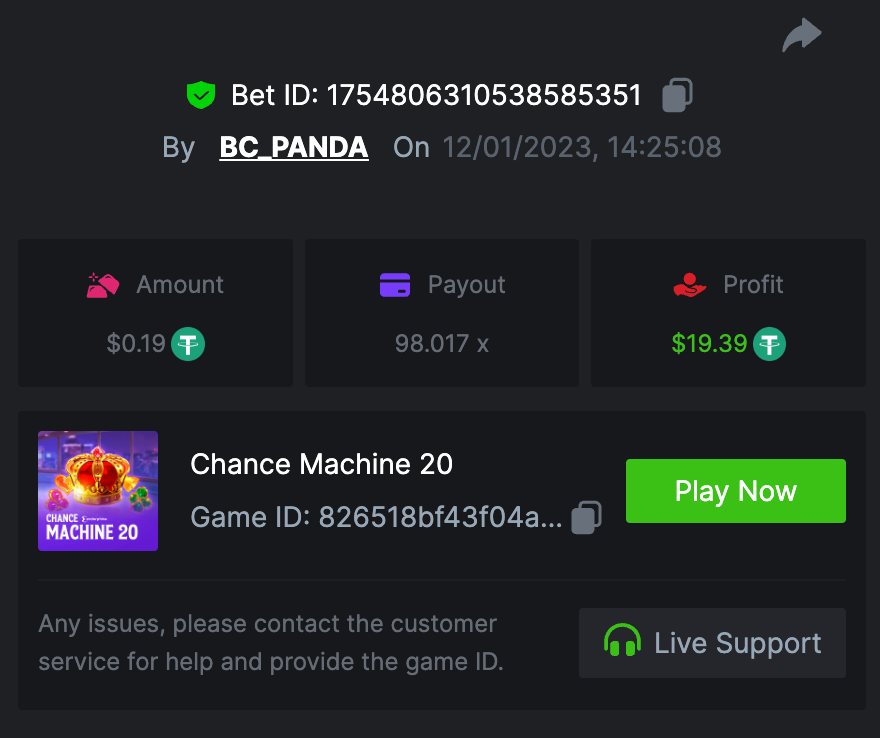
Task: Click the 98.017 x payout value
Action: 441,344
